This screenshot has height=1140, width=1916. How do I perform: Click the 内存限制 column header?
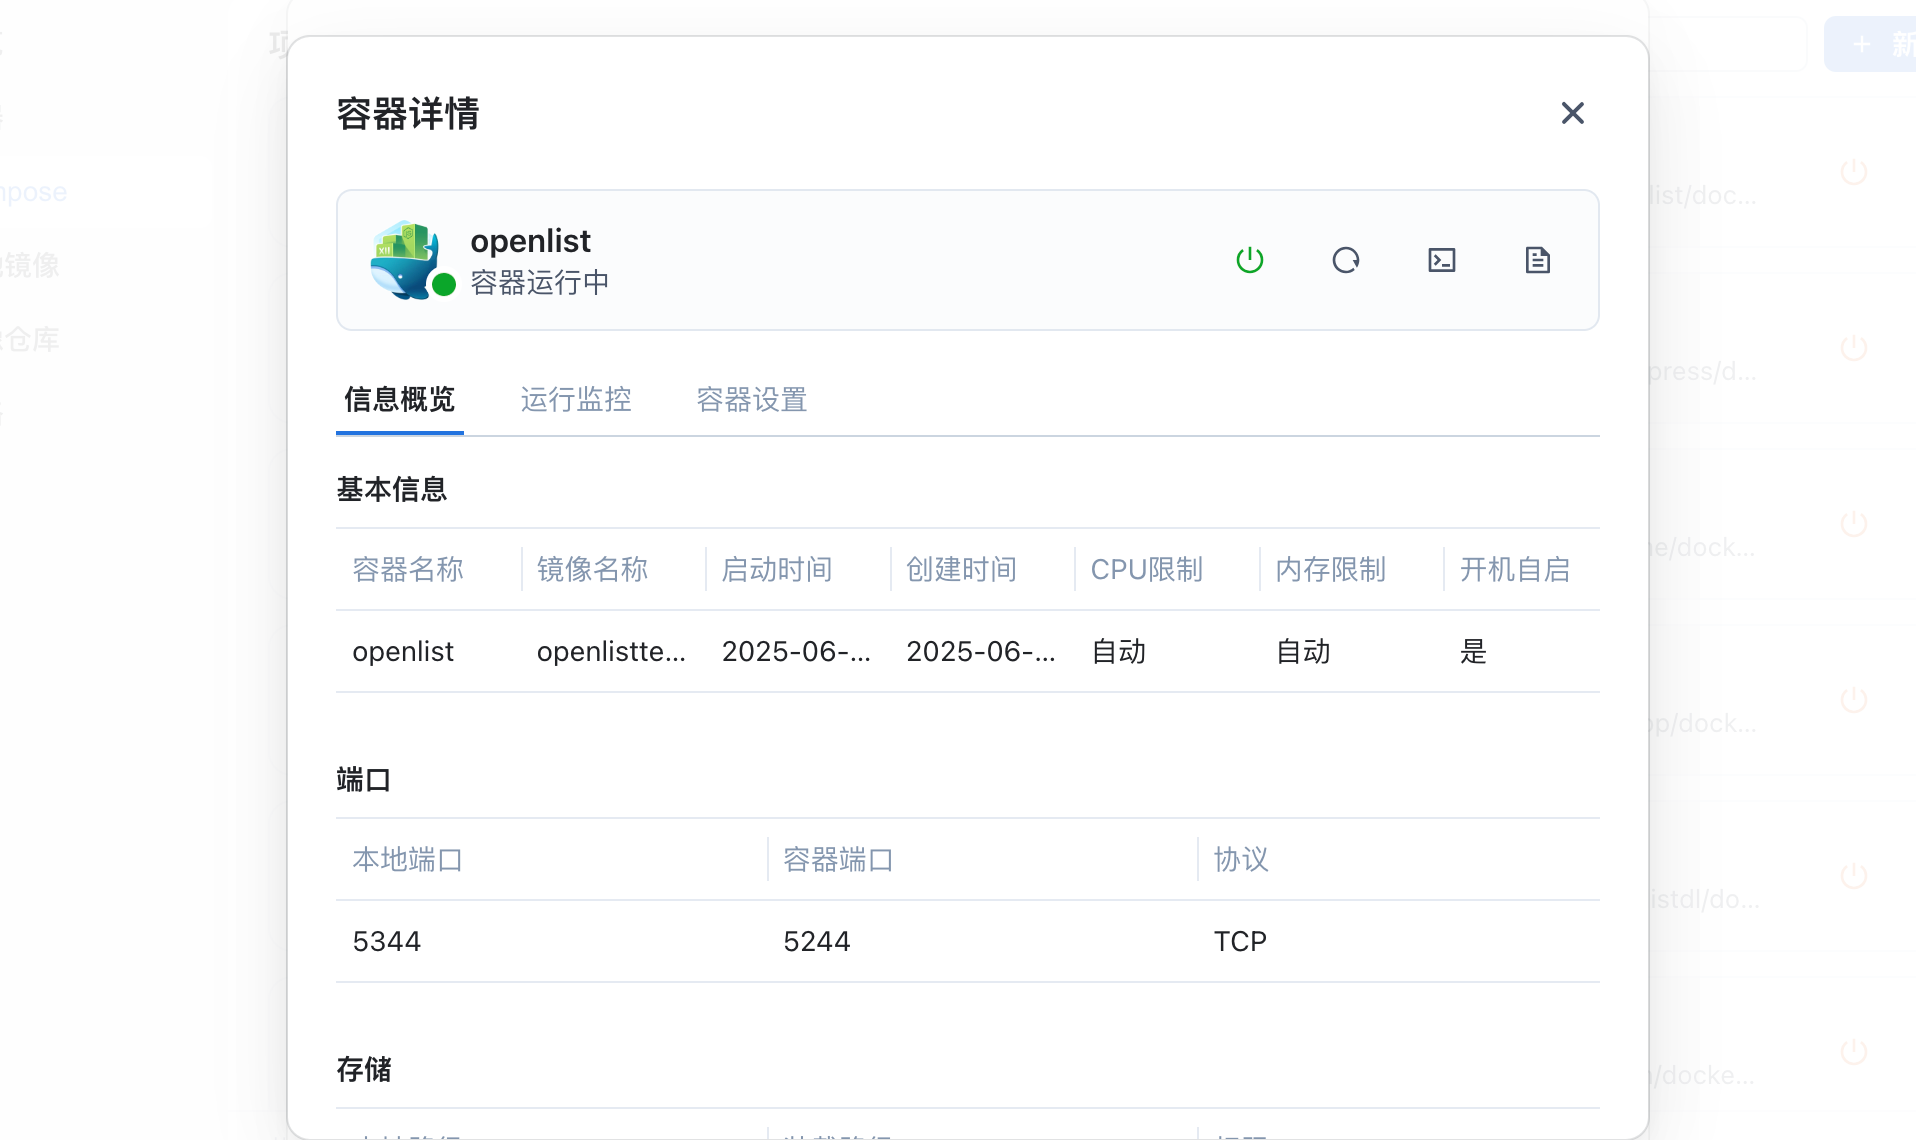point(1330,569)
